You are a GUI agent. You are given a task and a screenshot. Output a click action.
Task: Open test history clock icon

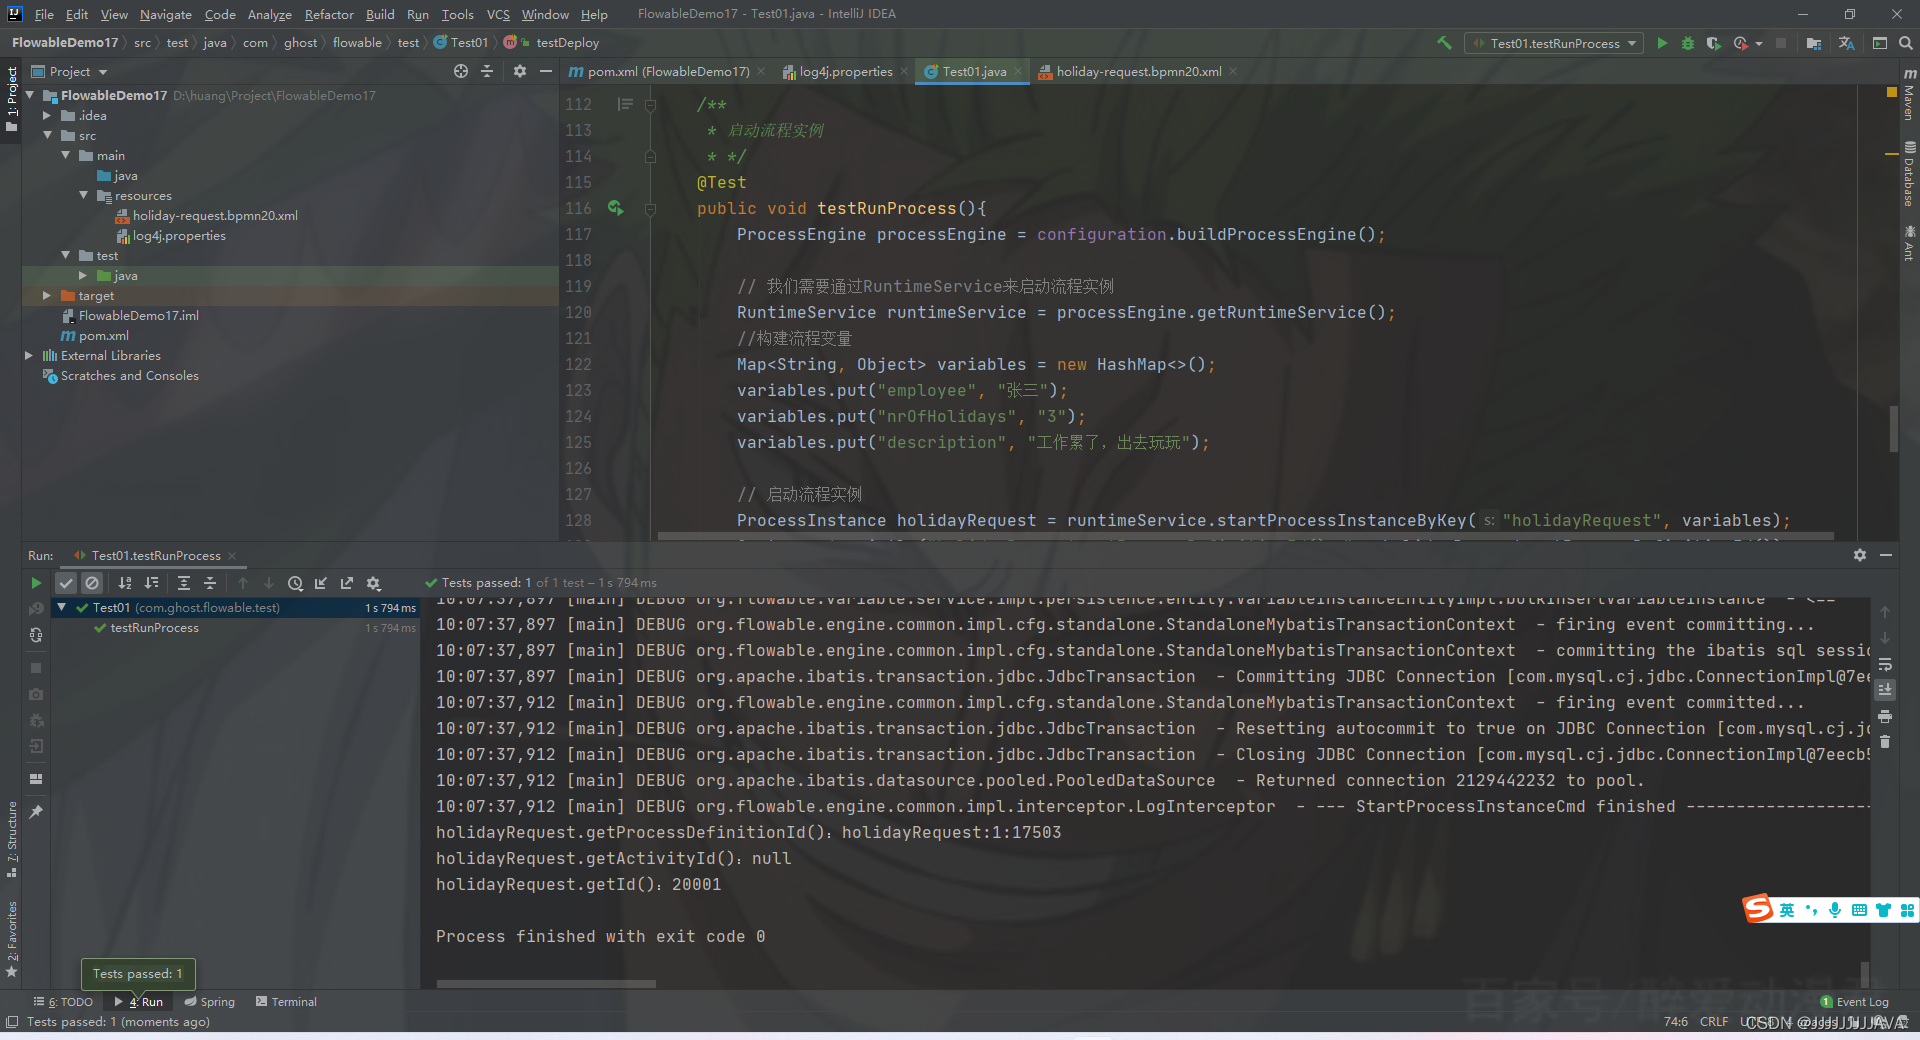[x=295, y=583]
